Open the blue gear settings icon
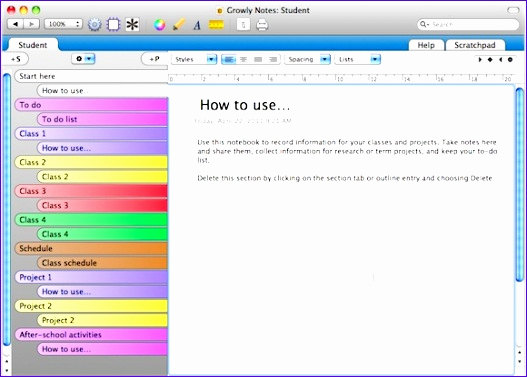 point(94,25)
